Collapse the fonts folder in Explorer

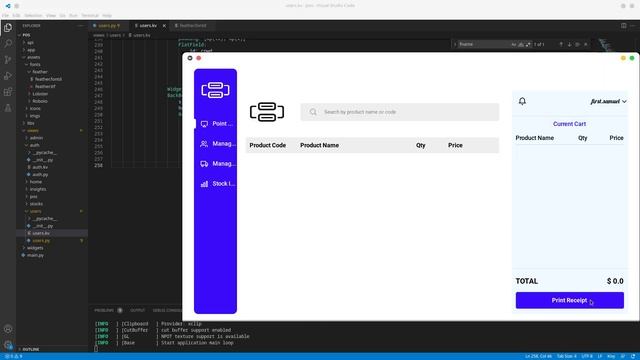pyautogui.click(x=35, y=64)
